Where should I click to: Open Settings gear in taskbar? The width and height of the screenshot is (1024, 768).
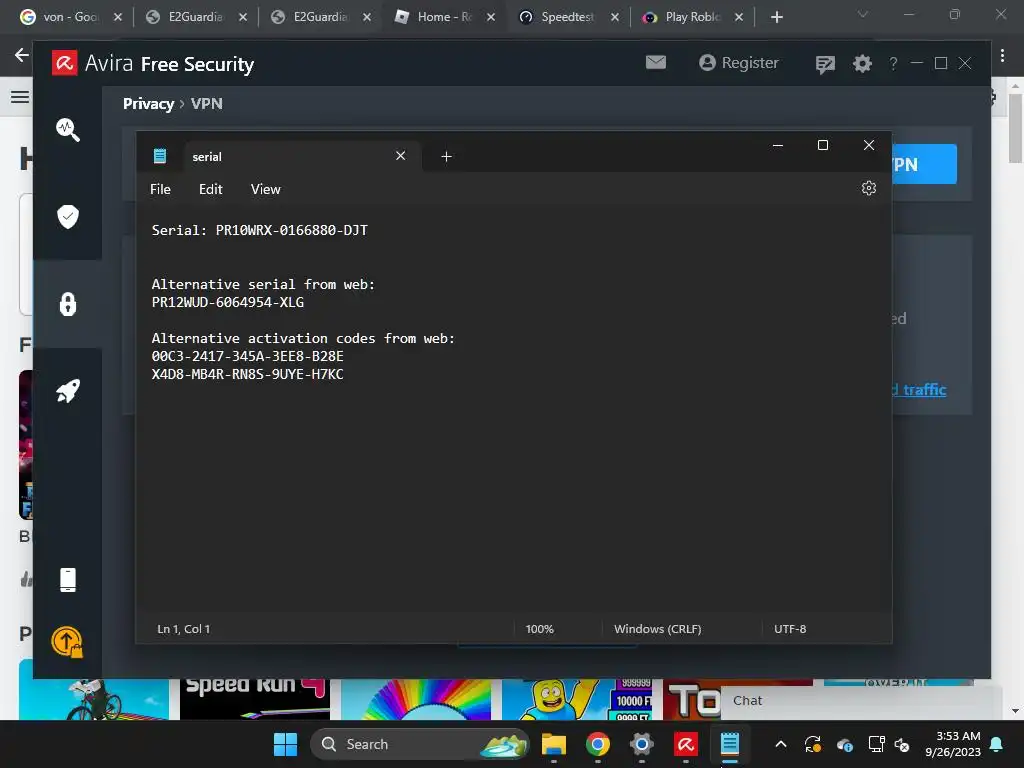(x=642, y=744)
